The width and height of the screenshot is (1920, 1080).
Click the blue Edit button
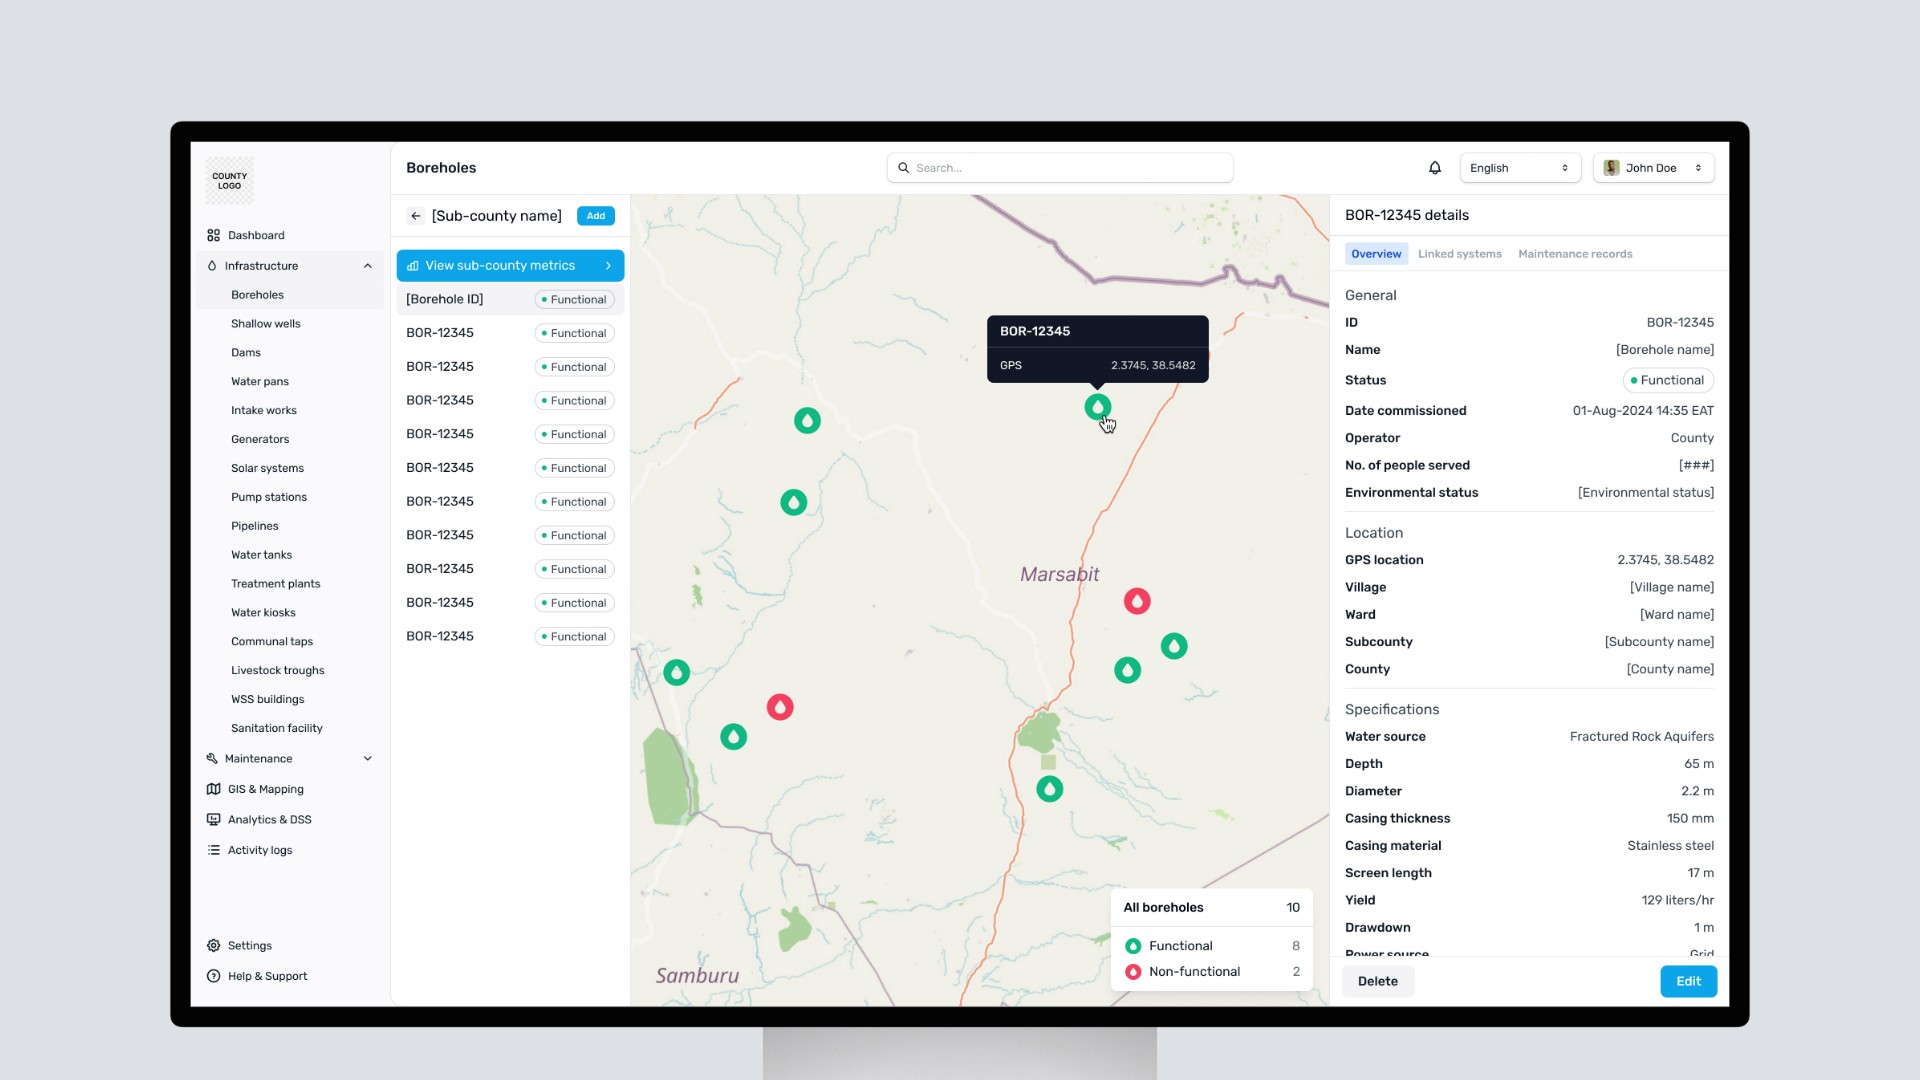[1688, 981]
